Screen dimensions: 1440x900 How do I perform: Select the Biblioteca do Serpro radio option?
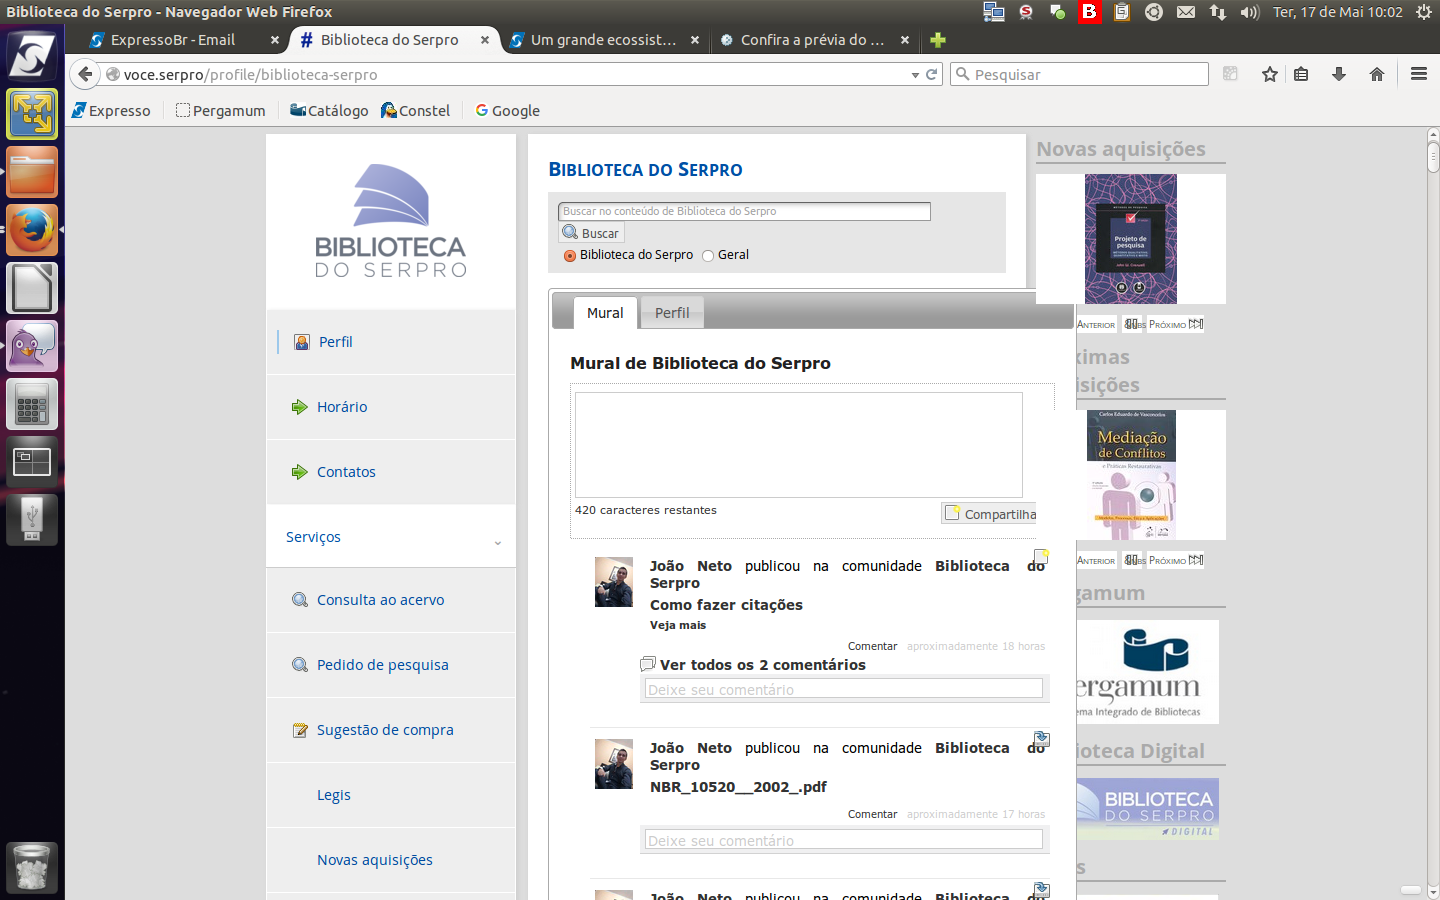tap(570, 256)
